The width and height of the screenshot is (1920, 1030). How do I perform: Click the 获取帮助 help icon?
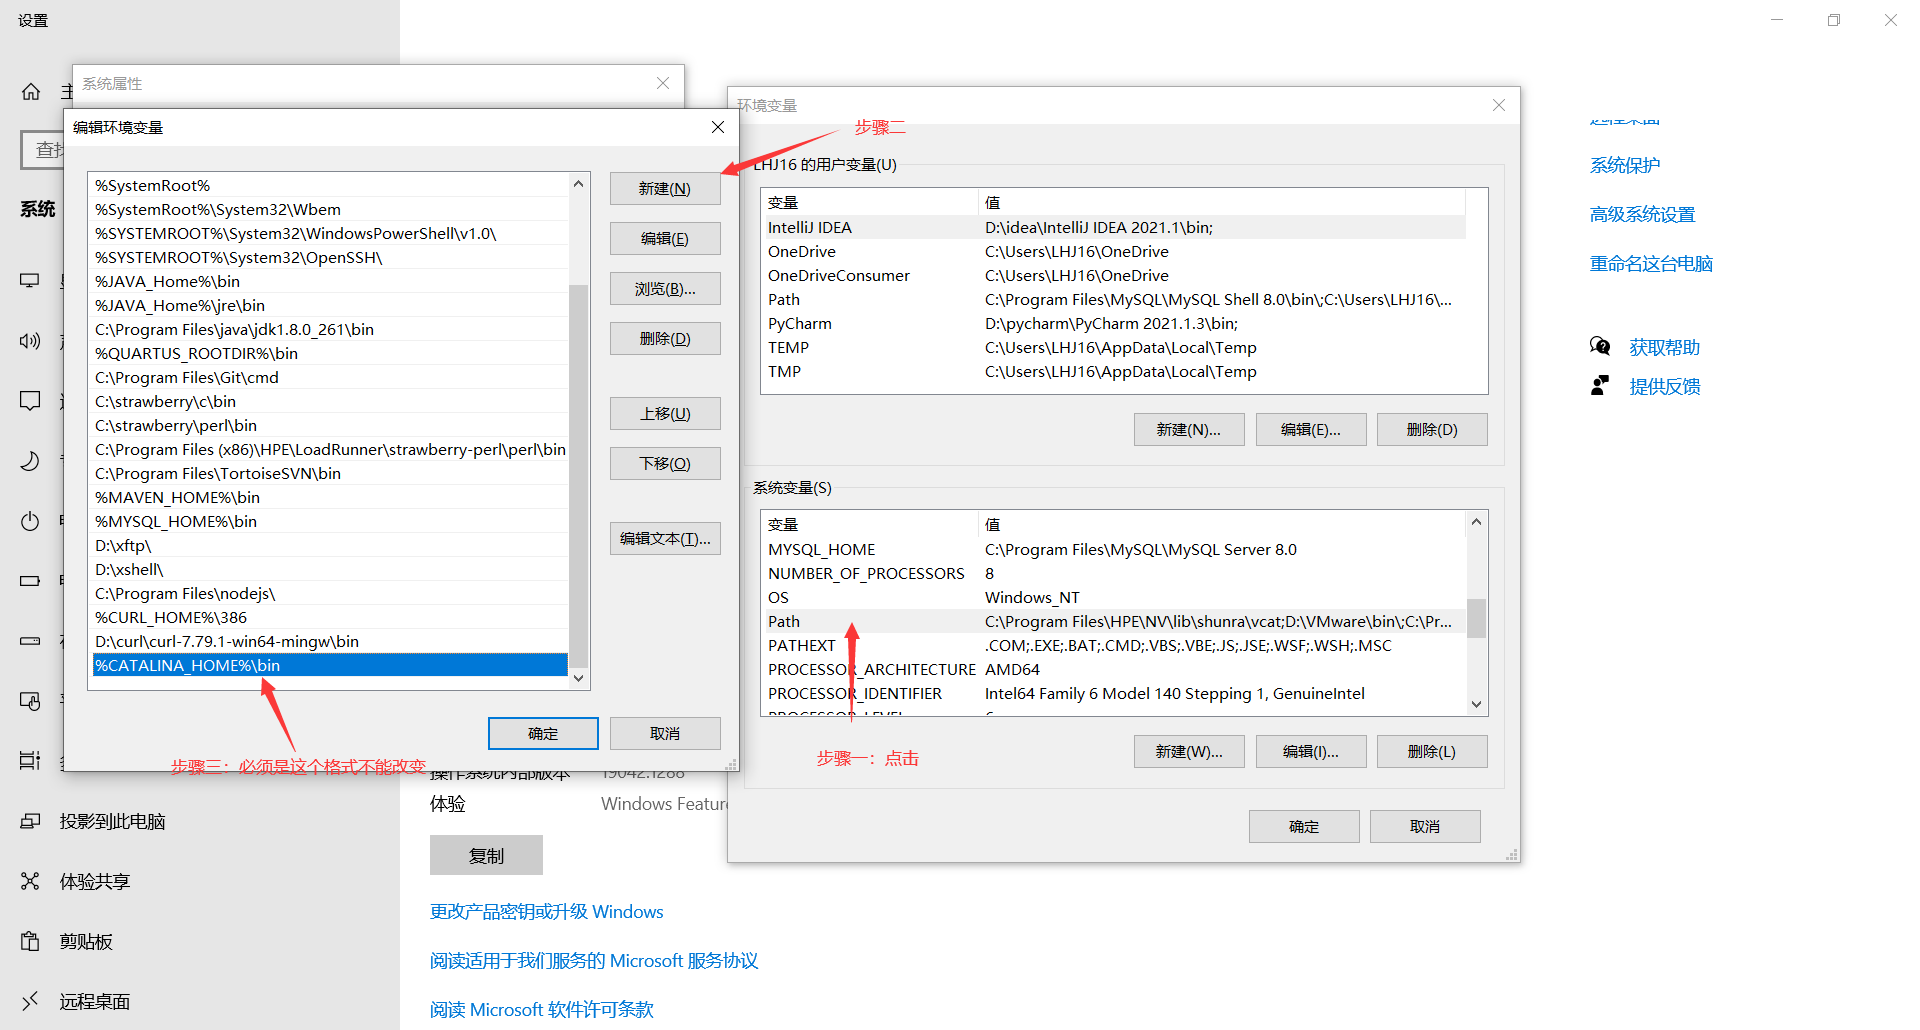point(1600,347)
